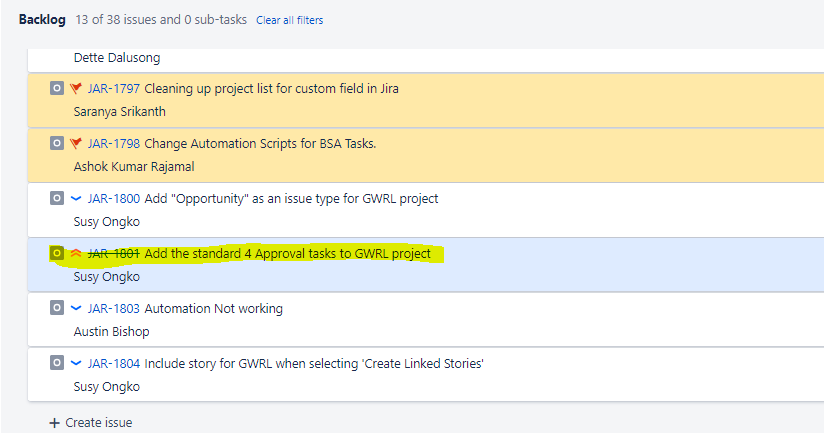Click the issue type icon for JAR-1803
Viewport: 824px width, 433px height.
[57, 308]
